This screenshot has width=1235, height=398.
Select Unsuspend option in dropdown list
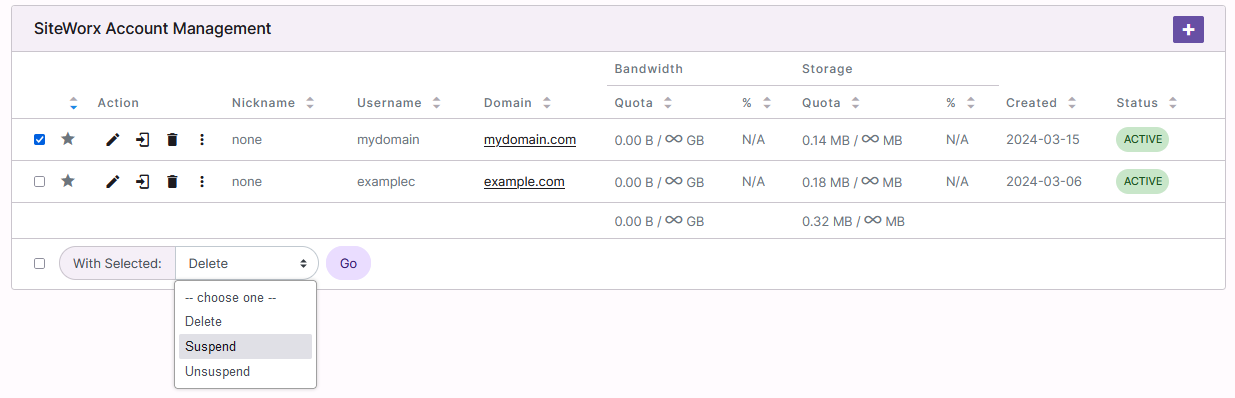point(246,371)
